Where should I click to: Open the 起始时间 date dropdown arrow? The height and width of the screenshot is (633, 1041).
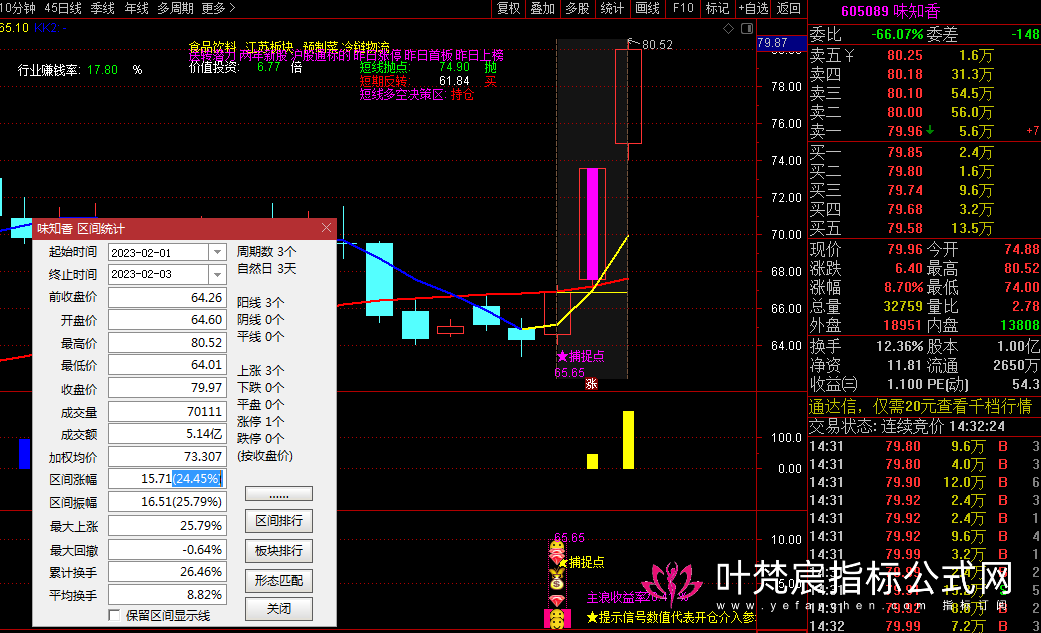point(217,252)
